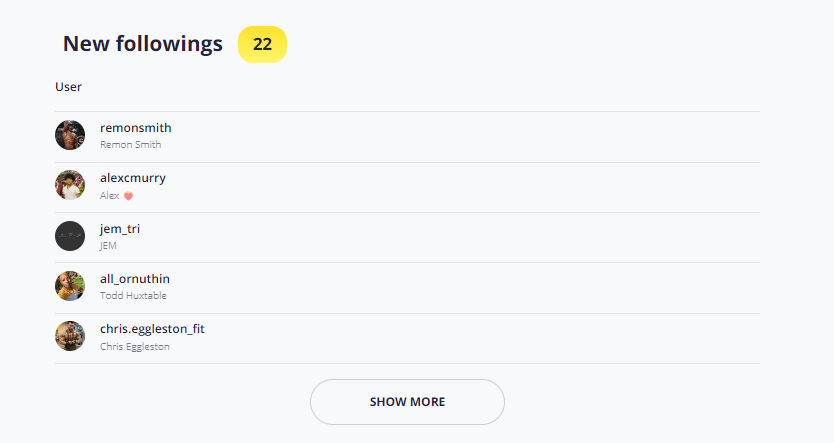Image resolution: width=834 pixels, height=443 pixels.
Task: Click the User column header
Action: point(68,87)
